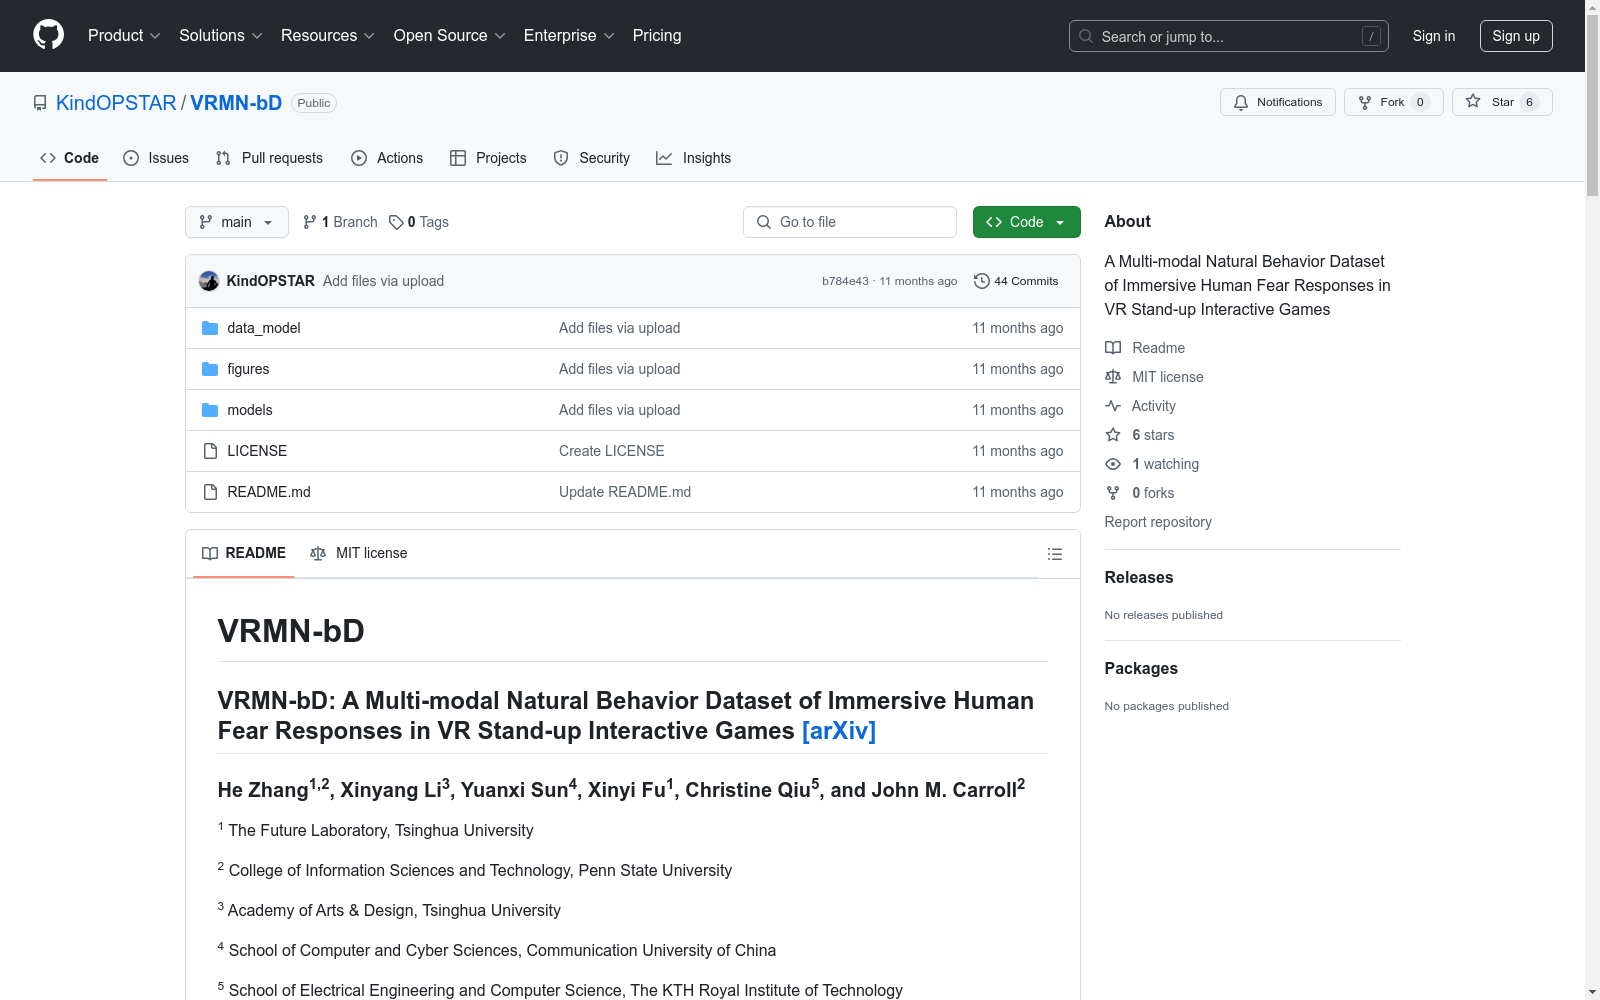
Task: Expand the Solutions menu
Action: pos(221,36)
